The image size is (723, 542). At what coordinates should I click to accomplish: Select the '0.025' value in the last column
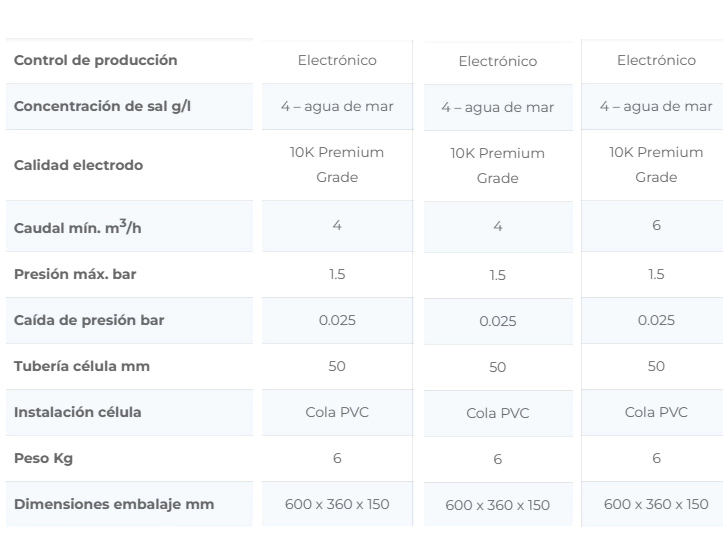656,320
